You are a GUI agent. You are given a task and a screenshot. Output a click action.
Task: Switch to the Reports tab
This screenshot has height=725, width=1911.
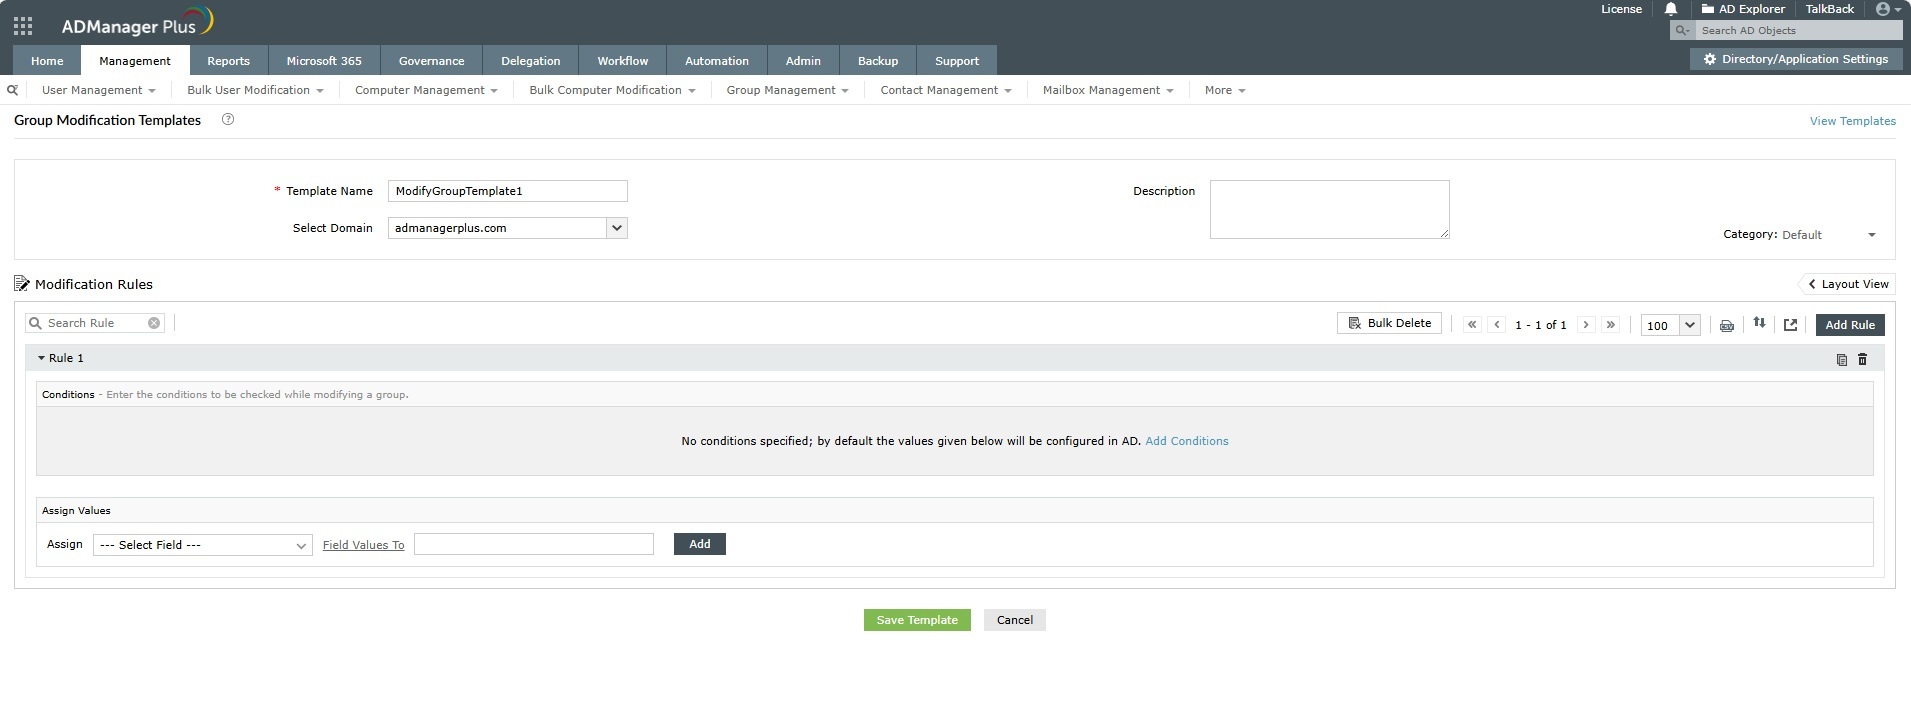click(228, 61)
